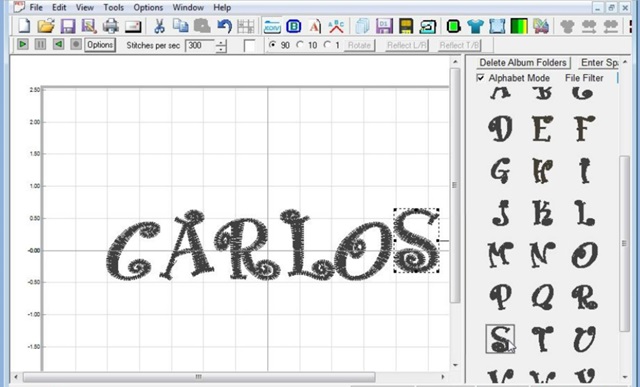Pause the stitch simulation
The image size is (640, 387).
(x=40, y=44)
